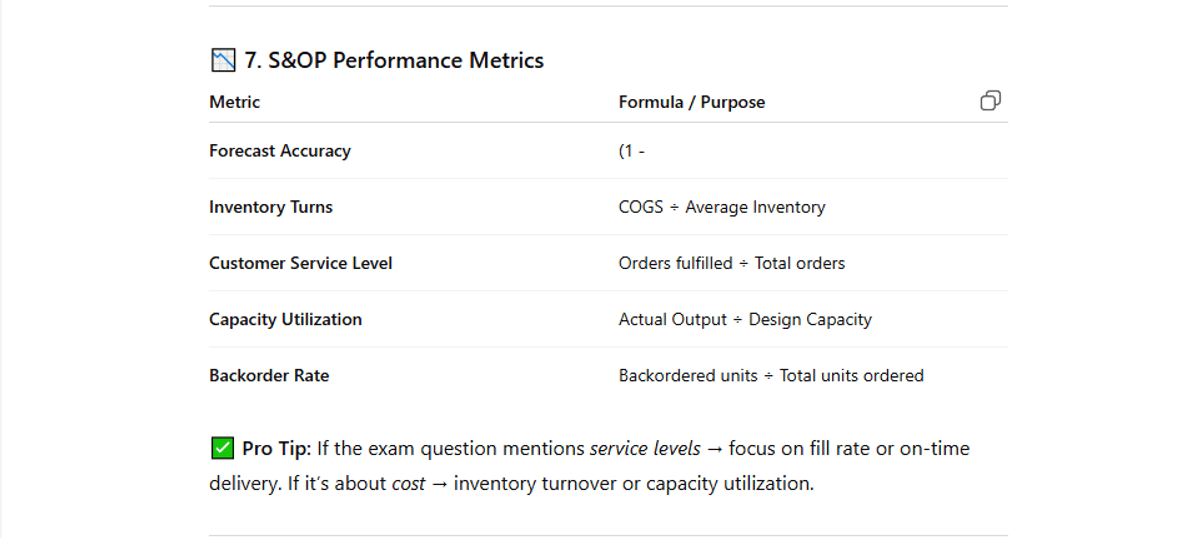
Task: Click the S&OP Performance Metrics heading
Action: pyautogui.click(x=394, y=61)
